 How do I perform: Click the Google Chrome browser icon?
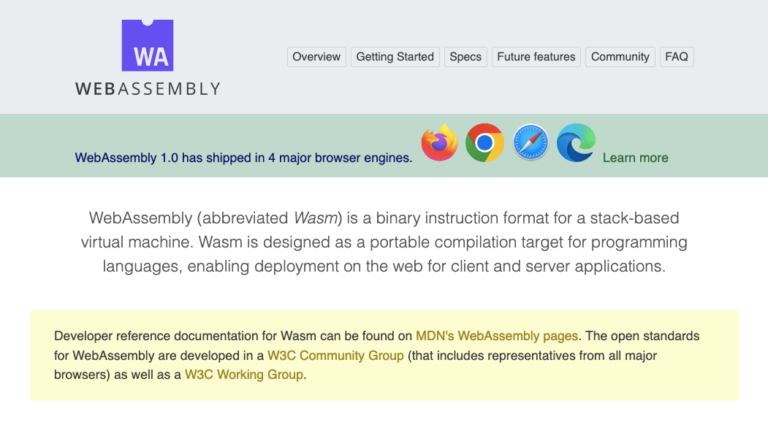coord(484,143)
